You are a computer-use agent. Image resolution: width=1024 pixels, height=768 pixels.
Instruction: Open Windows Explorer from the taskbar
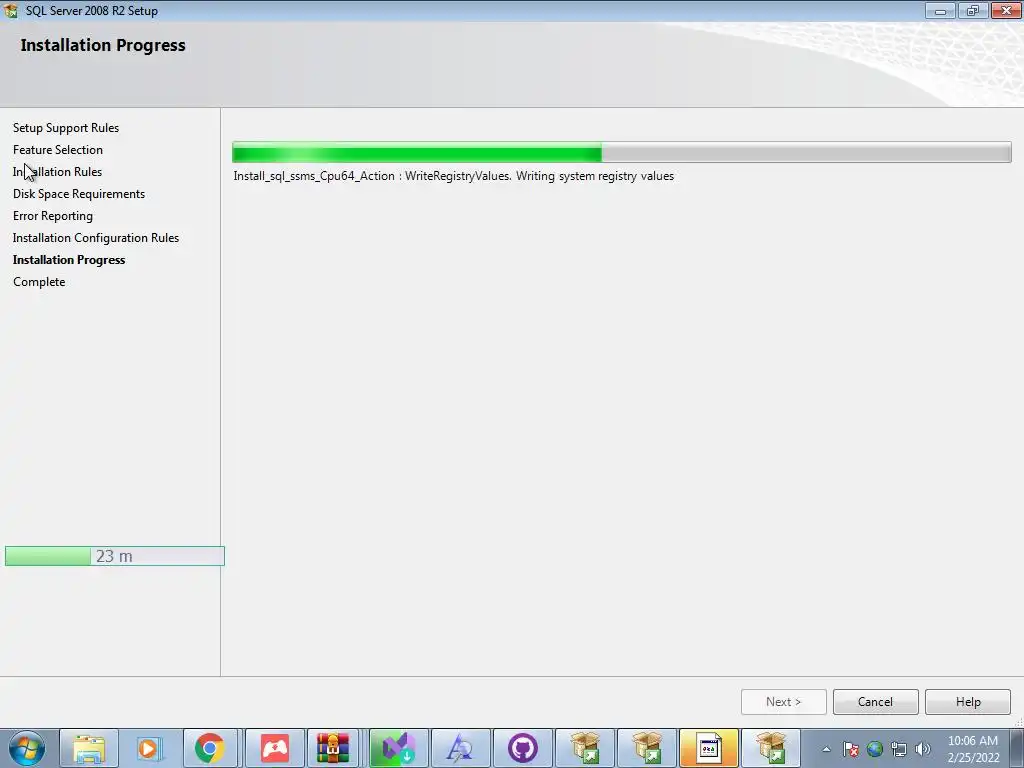click(89, 748)
